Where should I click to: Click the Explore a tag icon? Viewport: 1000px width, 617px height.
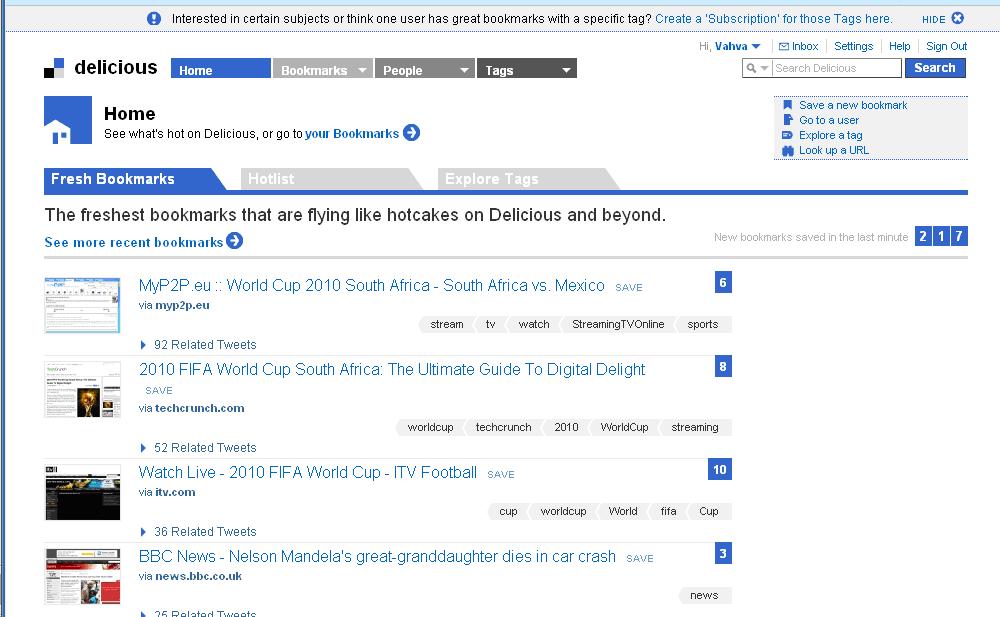click(788, 135)
